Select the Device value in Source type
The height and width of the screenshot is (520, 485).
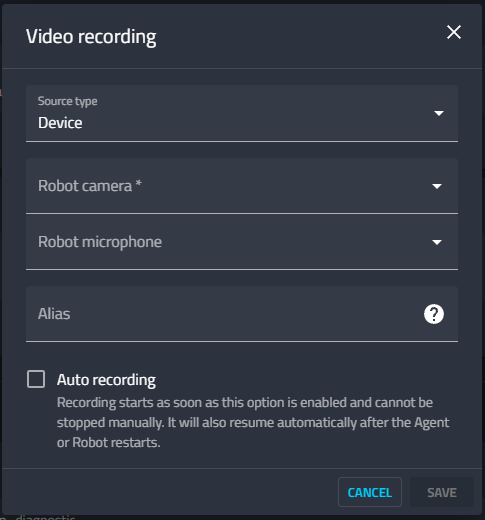[x=60, y=123]
